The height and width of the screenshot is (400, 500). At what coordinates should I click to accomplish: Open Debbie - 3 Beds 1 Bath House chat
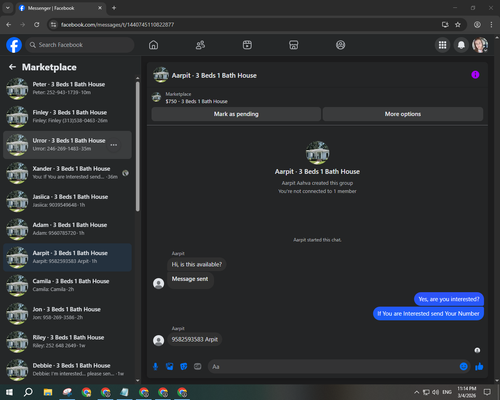pyautogui.click(x=67, y=370)
